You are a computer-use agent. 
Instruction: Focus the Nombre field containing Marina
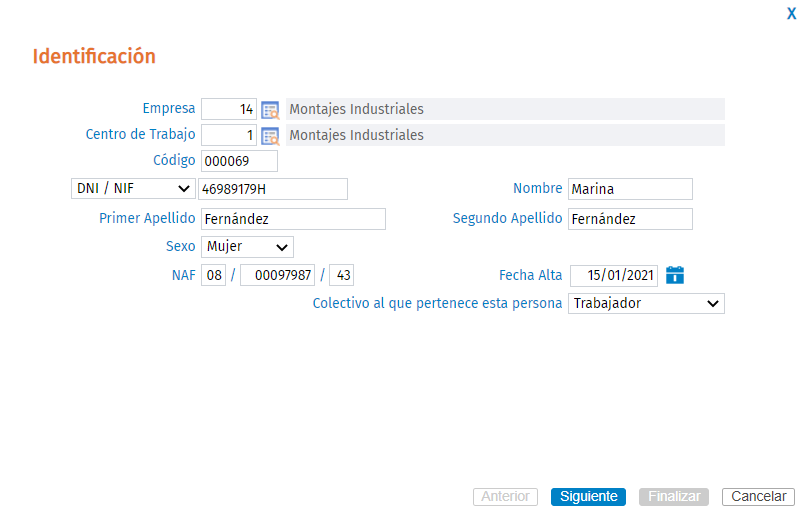(x=630, y=189)
